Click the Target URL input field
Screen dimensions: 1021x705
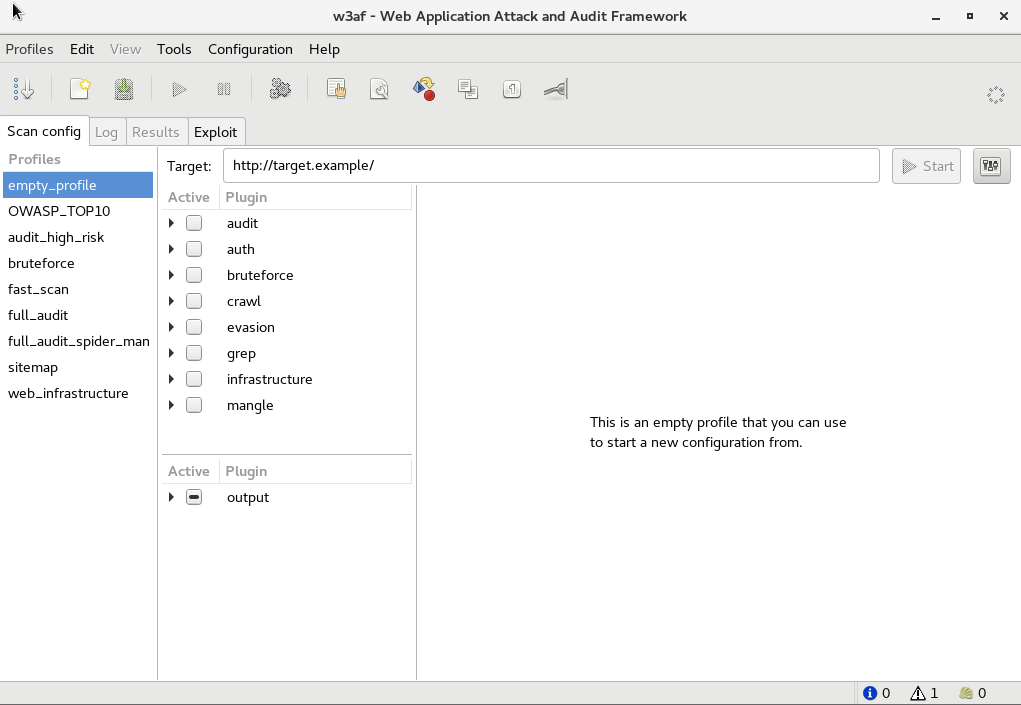tap(550, 166)
